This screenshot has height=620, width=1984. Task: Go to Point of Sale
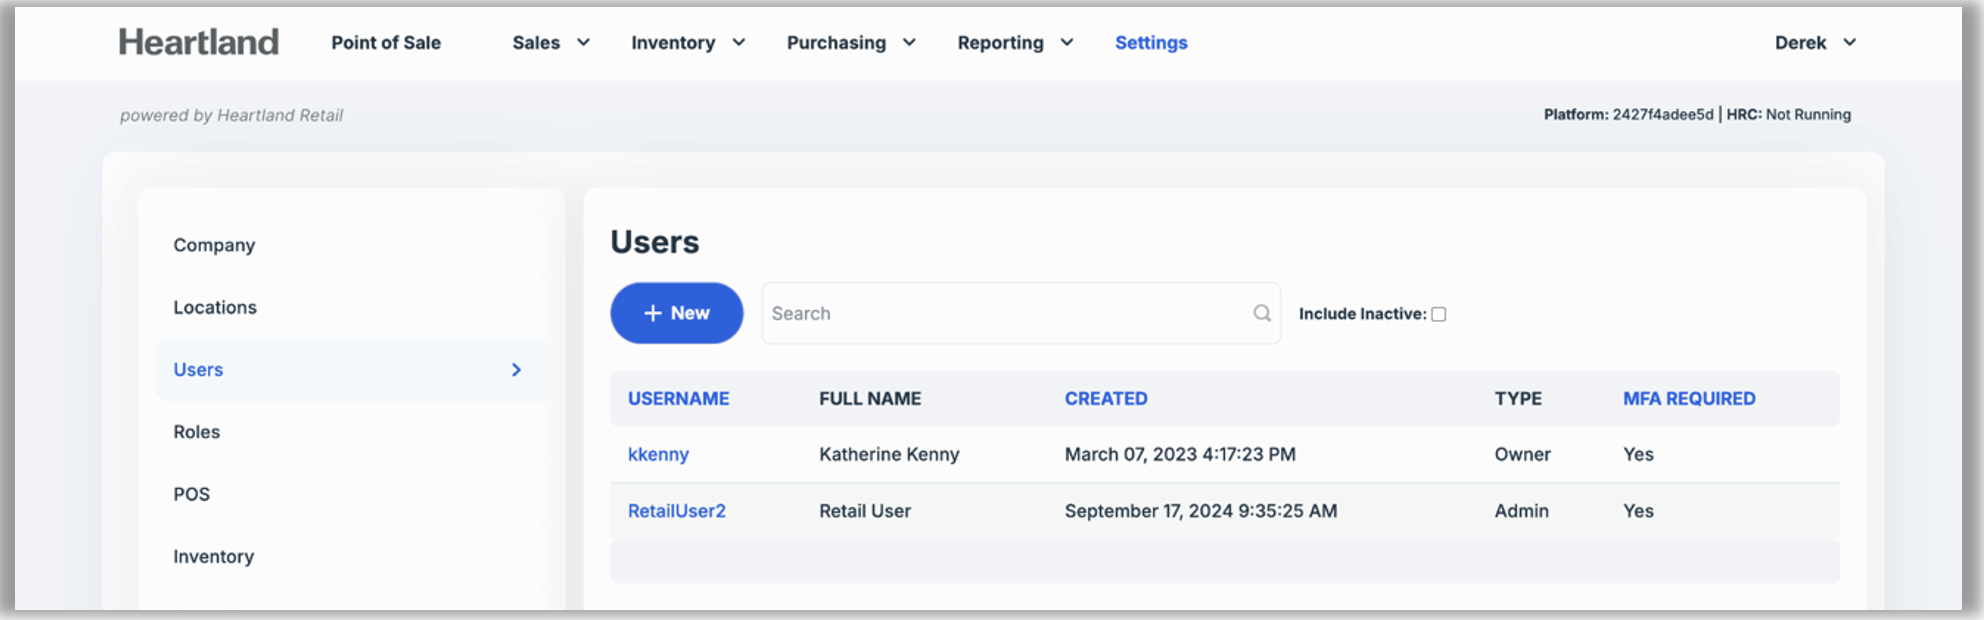[x=386, y=43]
